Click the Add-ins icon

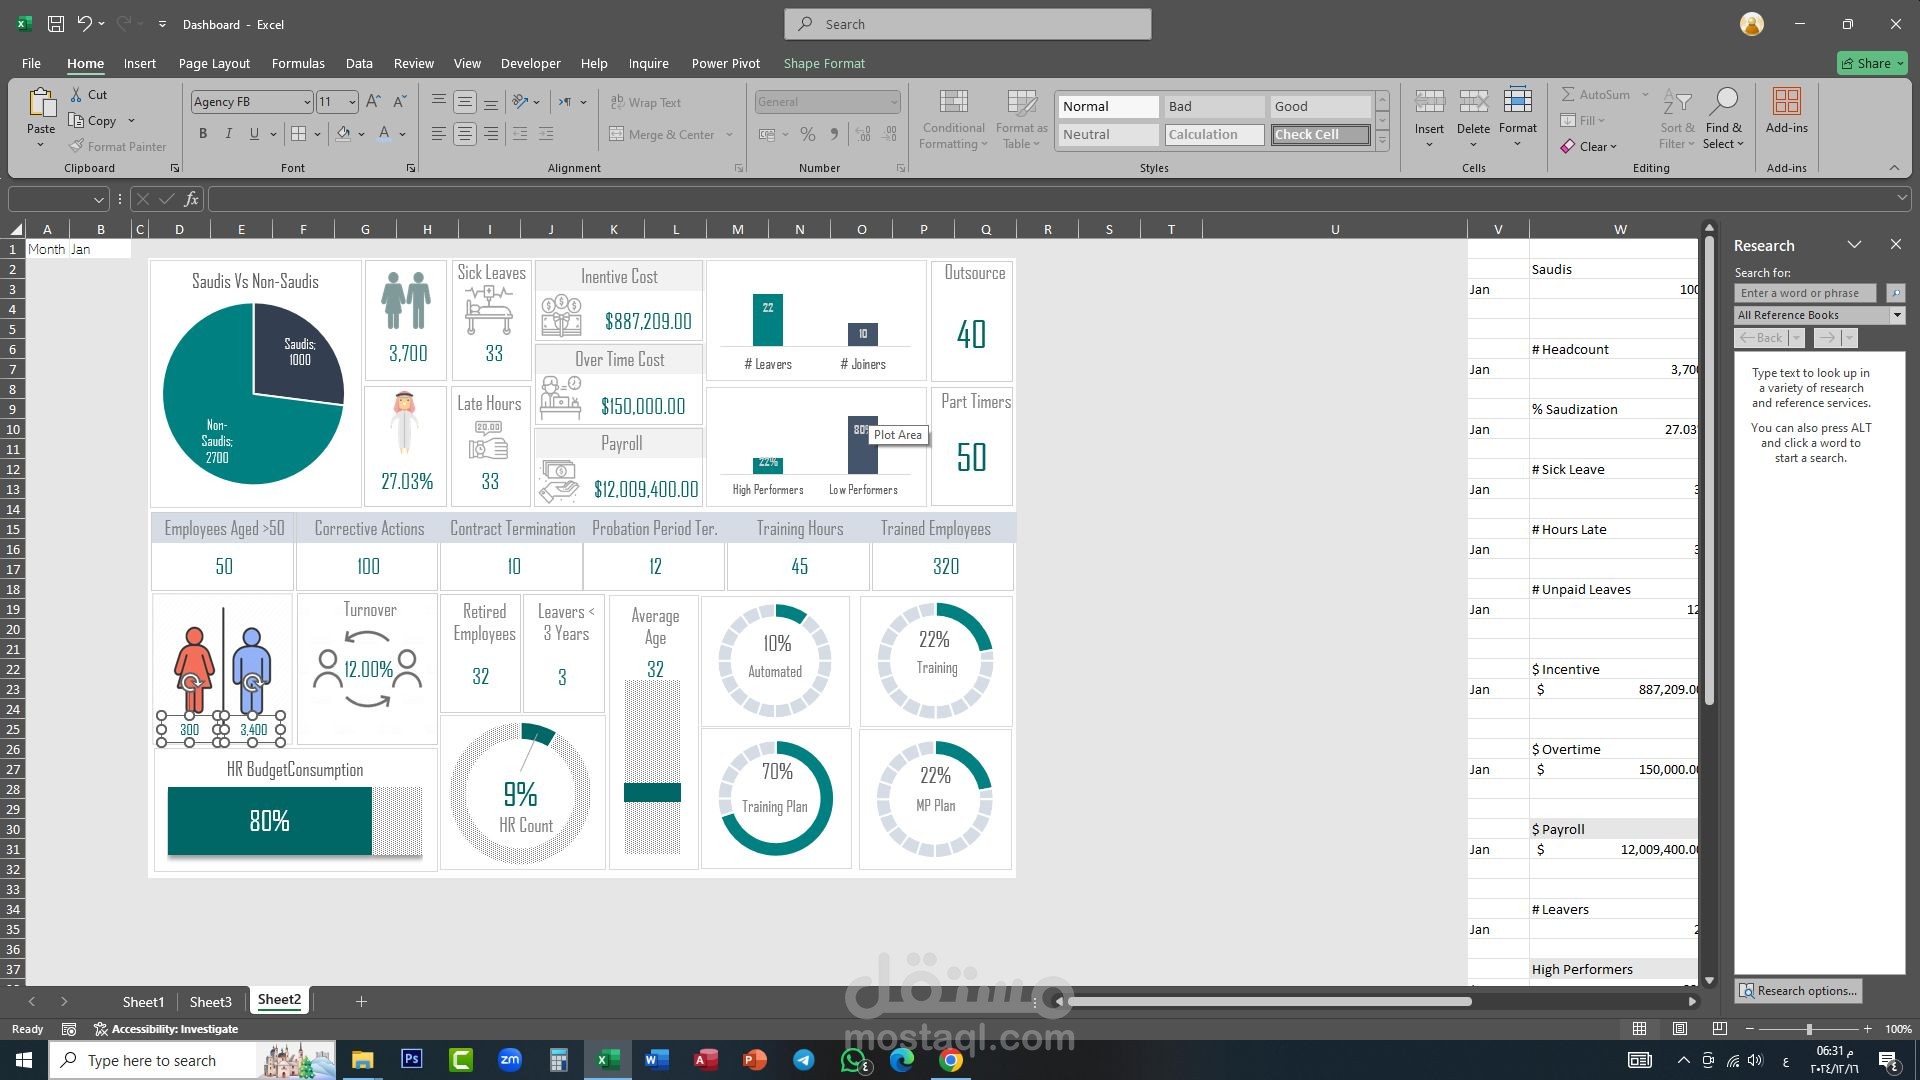[1786, 101]
